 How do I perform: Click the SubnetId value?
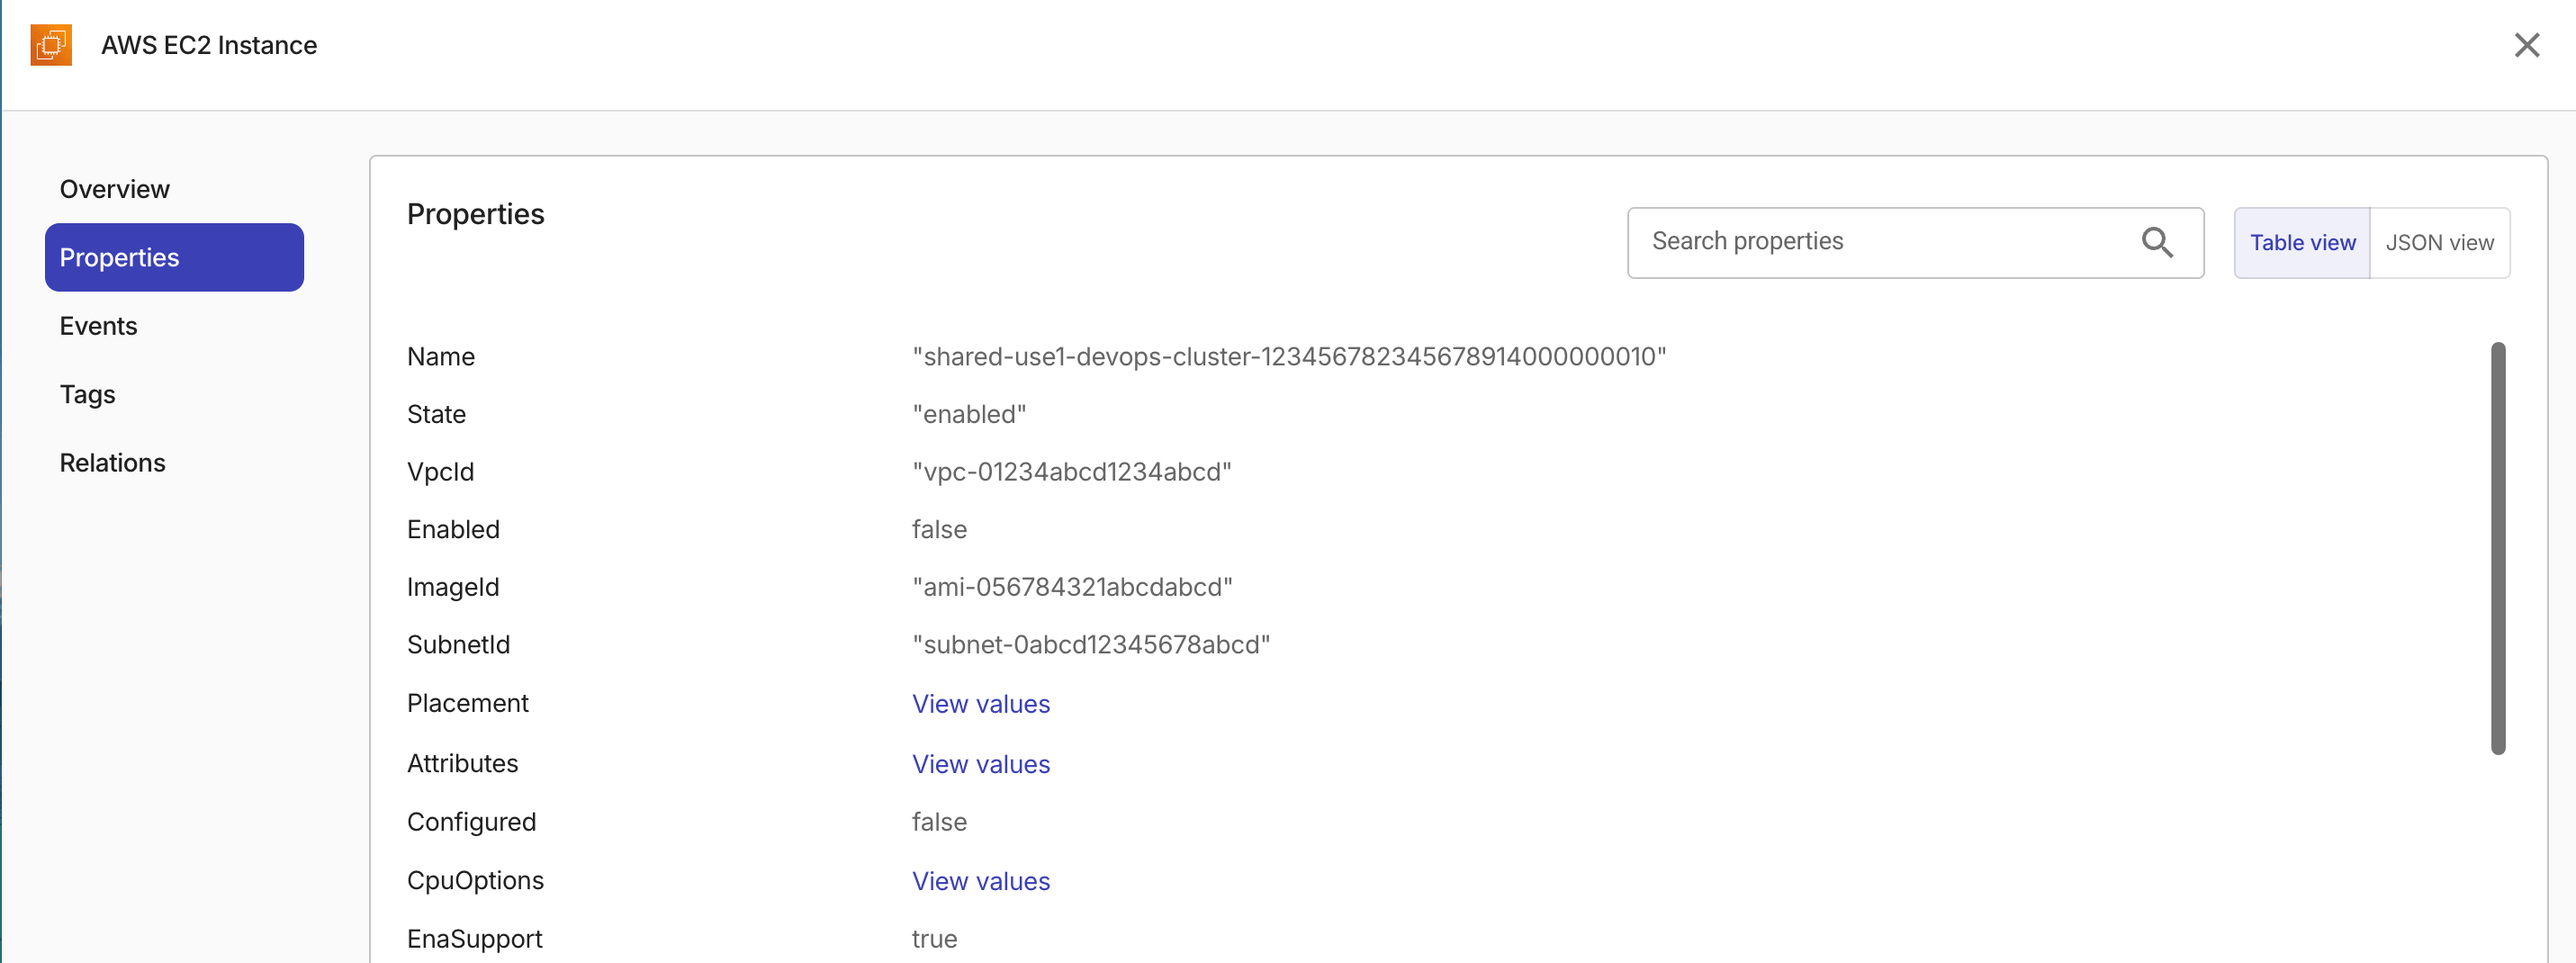(1091, 644)
